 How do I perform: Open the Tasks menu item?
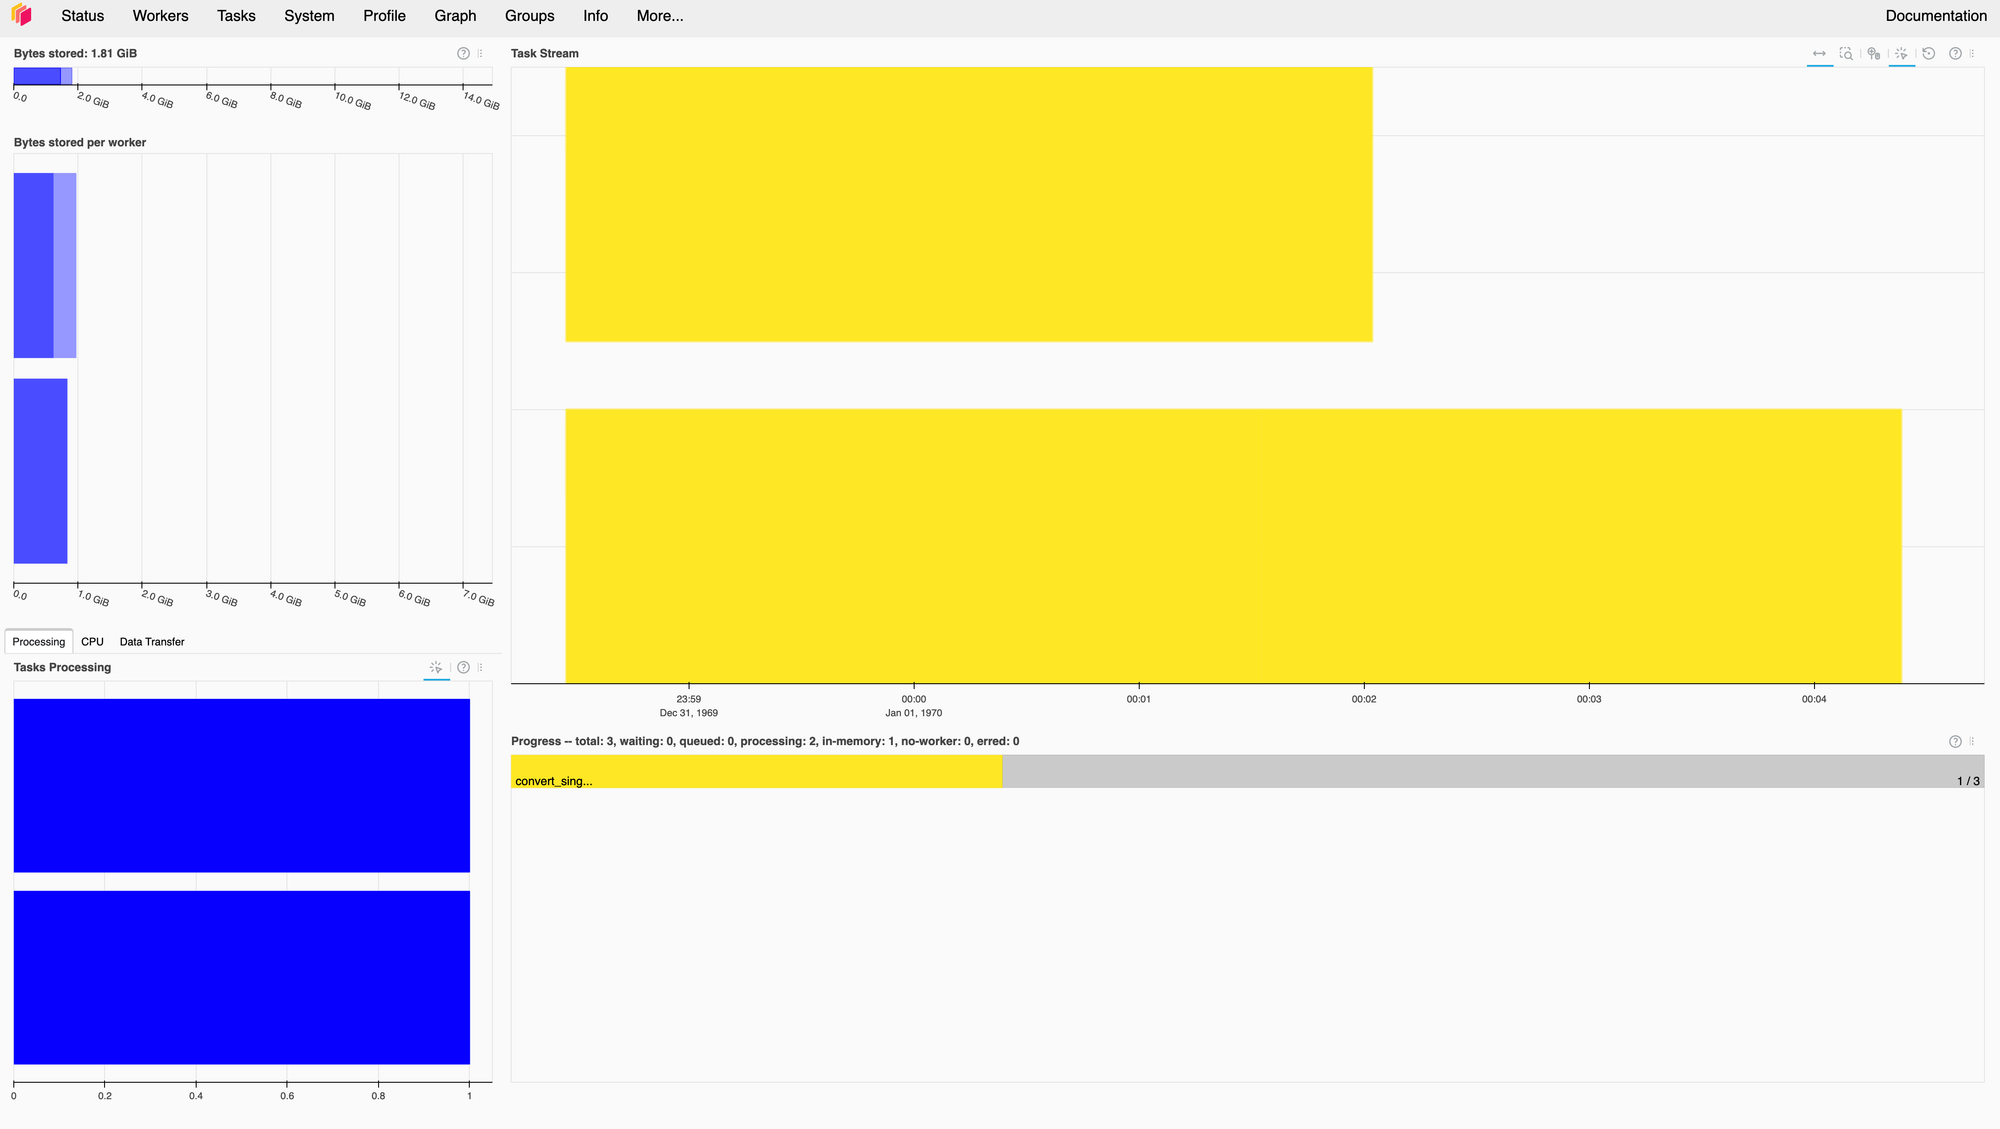pos(236,16)
